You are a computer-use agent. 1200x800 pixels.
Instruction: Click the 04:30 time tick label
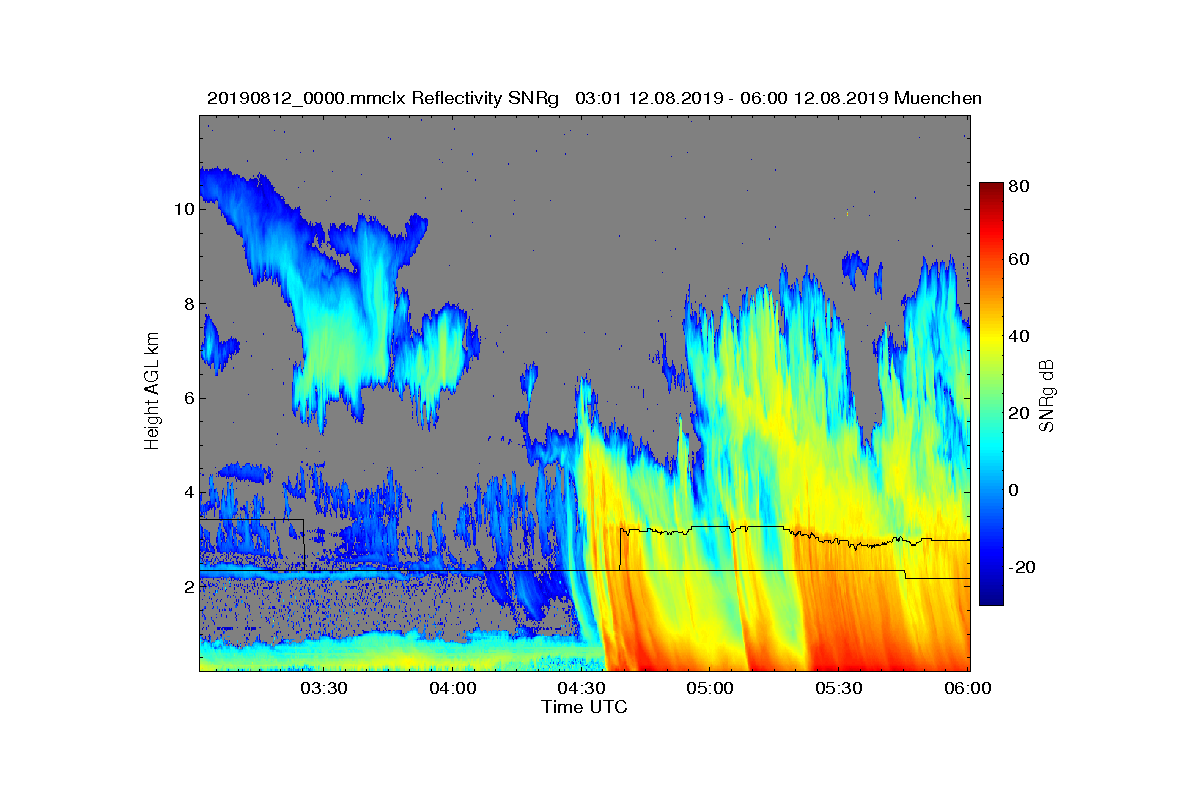click(x=581, y=689)
